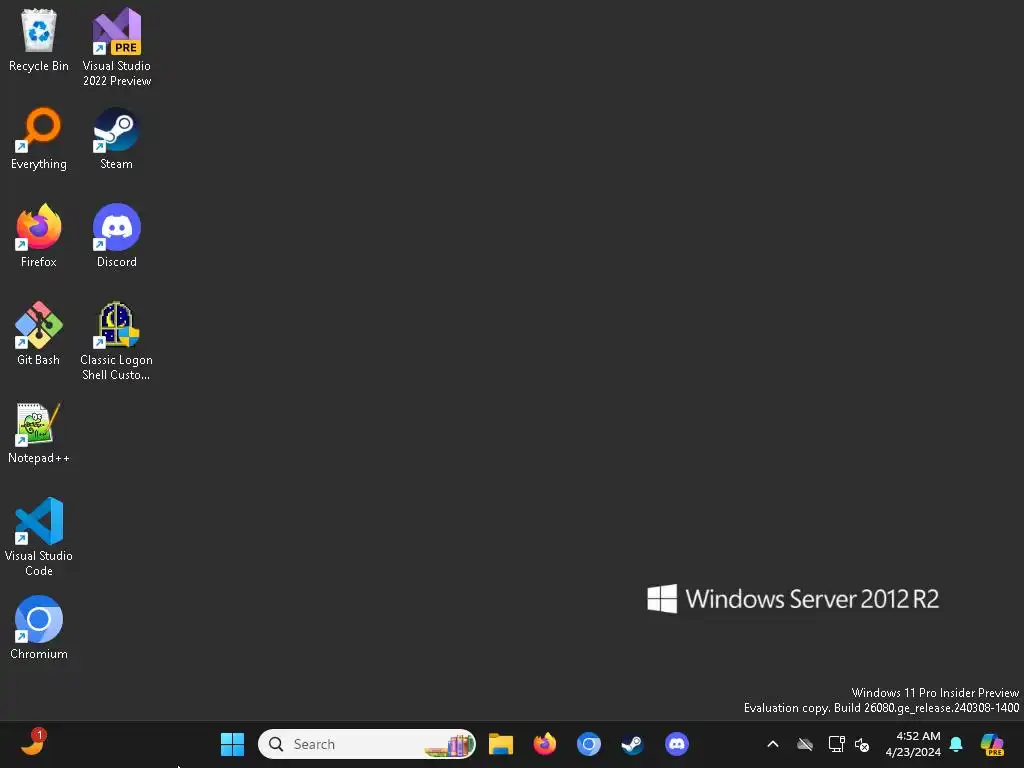Select Visual Studio 2022 Preview desktop shortcut
This screenshot has width=1024, height=768.
click(117, 47)
